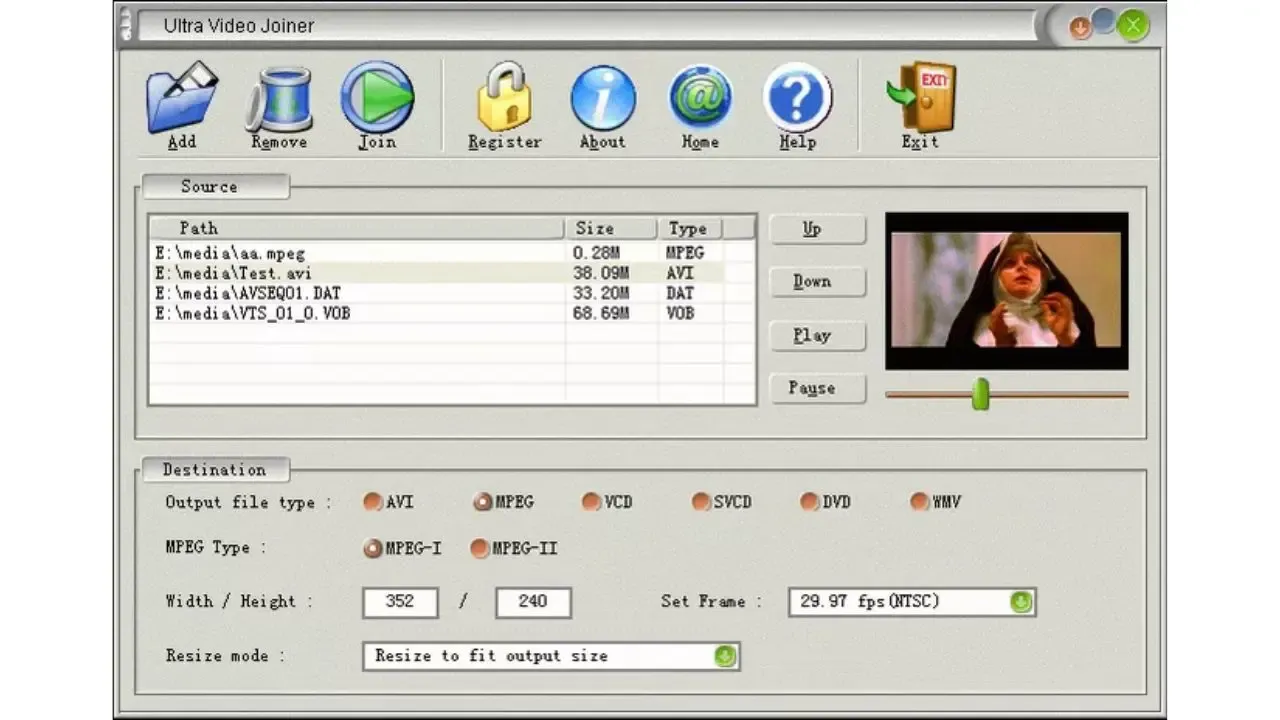Click the Add files folder icon
This screenshot has width=1280, height=720.
tap(181, 98)
